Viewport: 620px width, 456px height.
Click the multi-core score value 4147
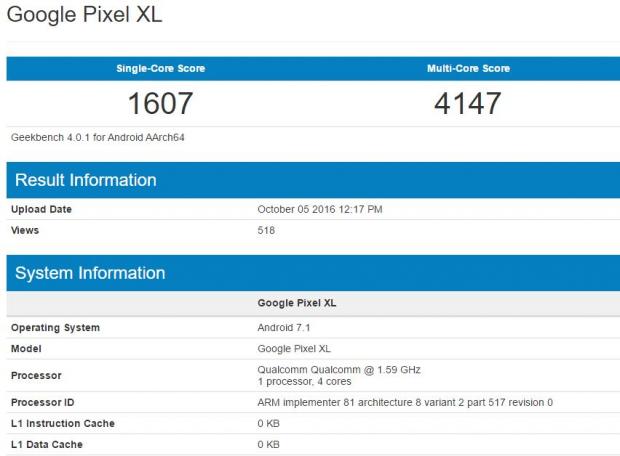[468, 102]
